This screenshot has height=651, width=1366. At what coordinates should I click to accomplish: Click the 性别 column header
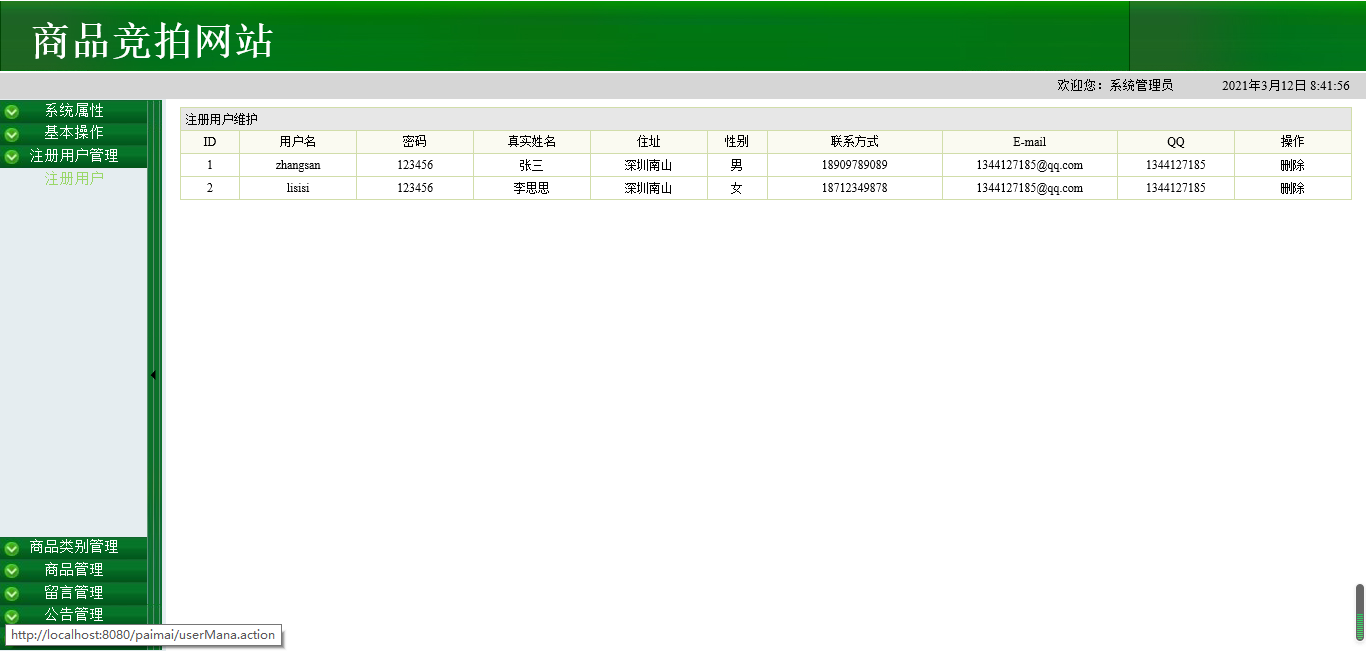737,142
